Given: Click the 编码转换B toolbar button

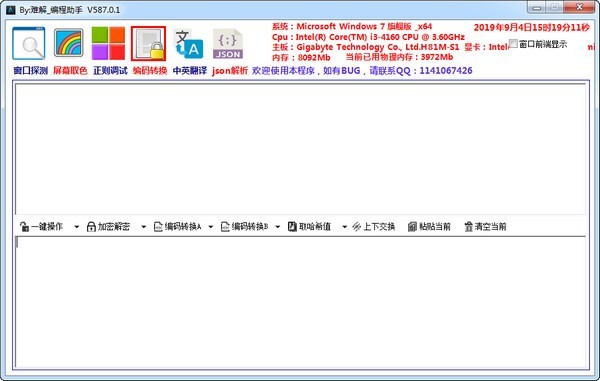Looking at the screenshot, I should 244,227.
